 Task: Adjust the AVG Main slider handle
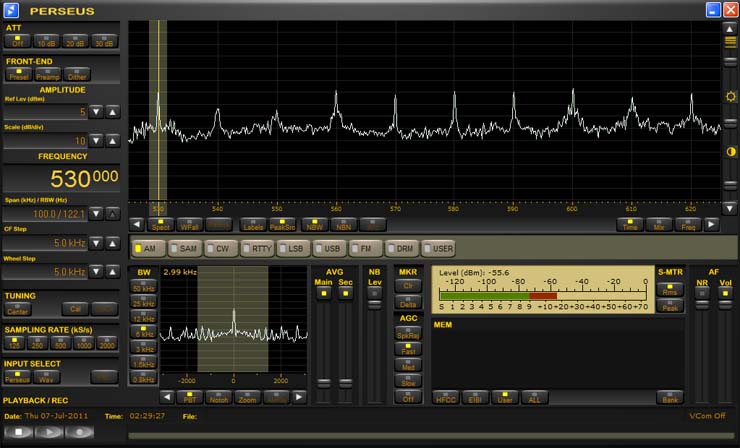324,383
